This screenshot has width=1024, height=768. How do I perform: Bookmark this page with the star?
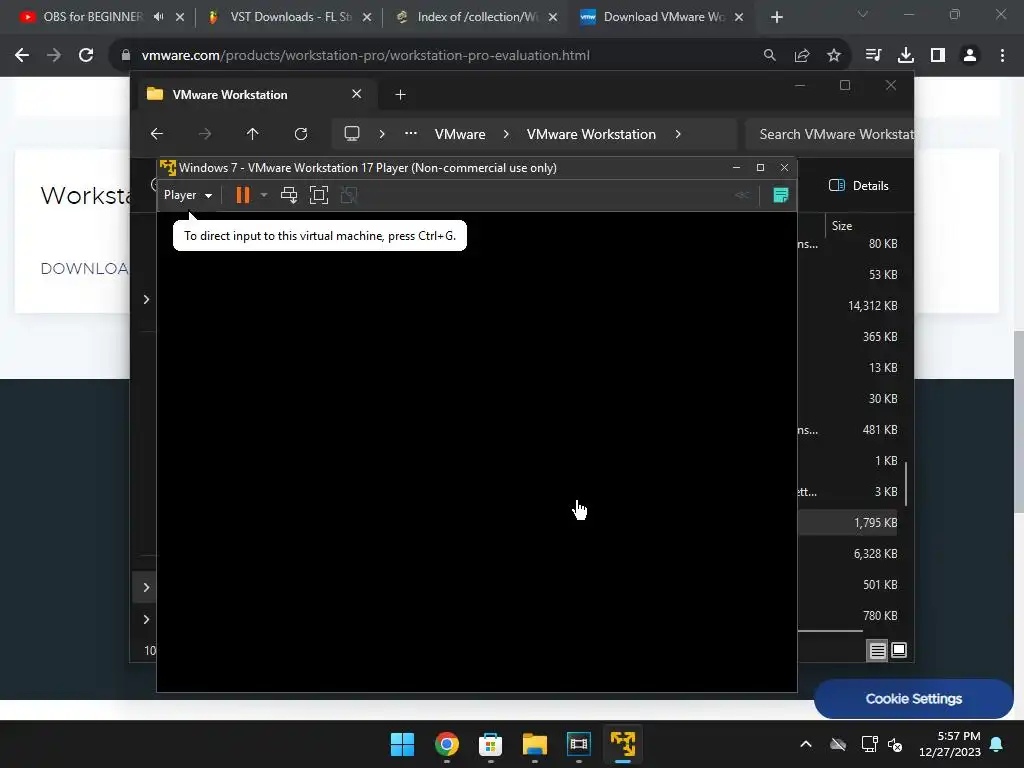pos(834,56)
